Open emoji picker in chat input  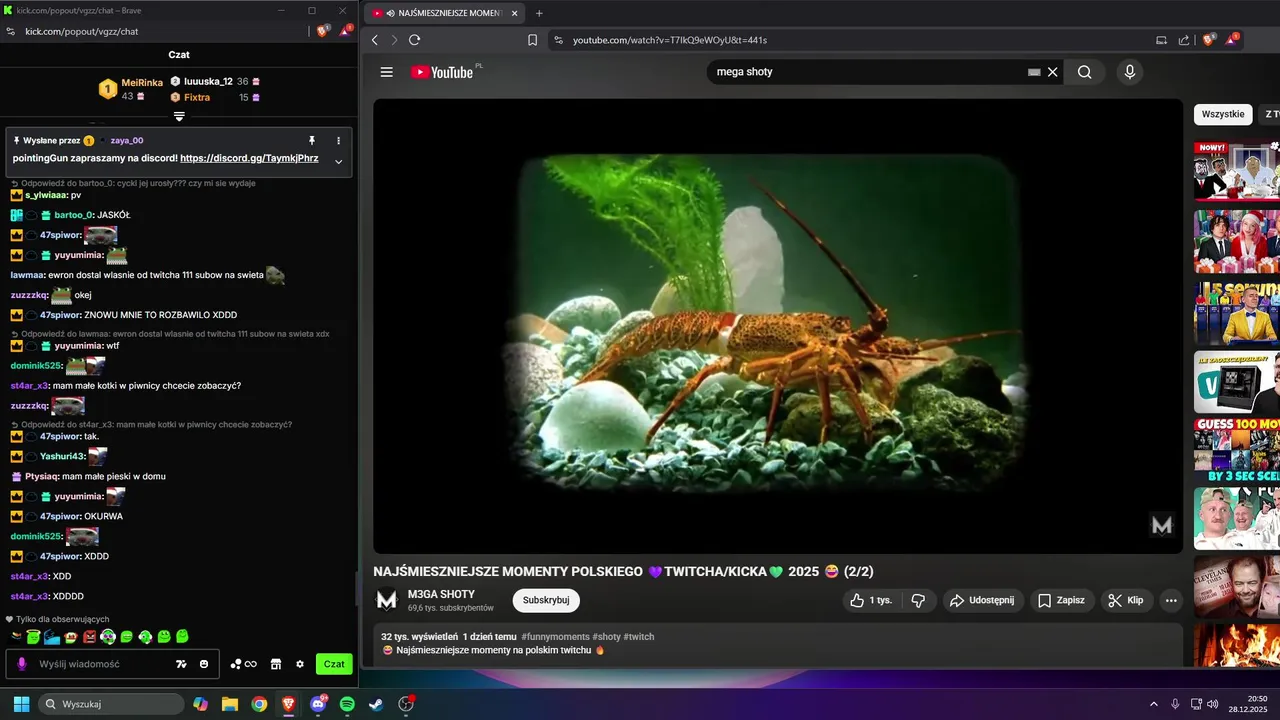(x=204, y=664)
